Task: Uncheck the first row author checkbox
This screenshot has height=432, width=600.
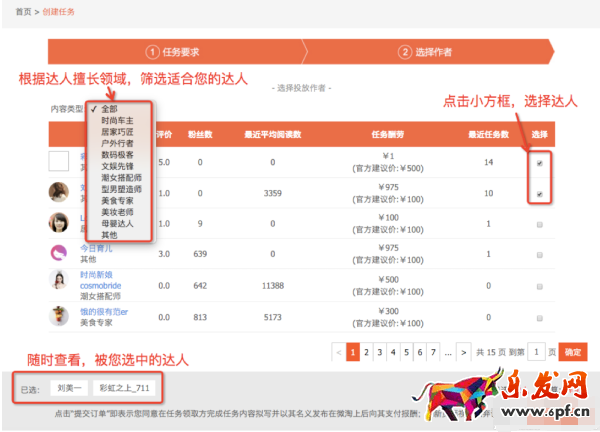Action: 540,162
